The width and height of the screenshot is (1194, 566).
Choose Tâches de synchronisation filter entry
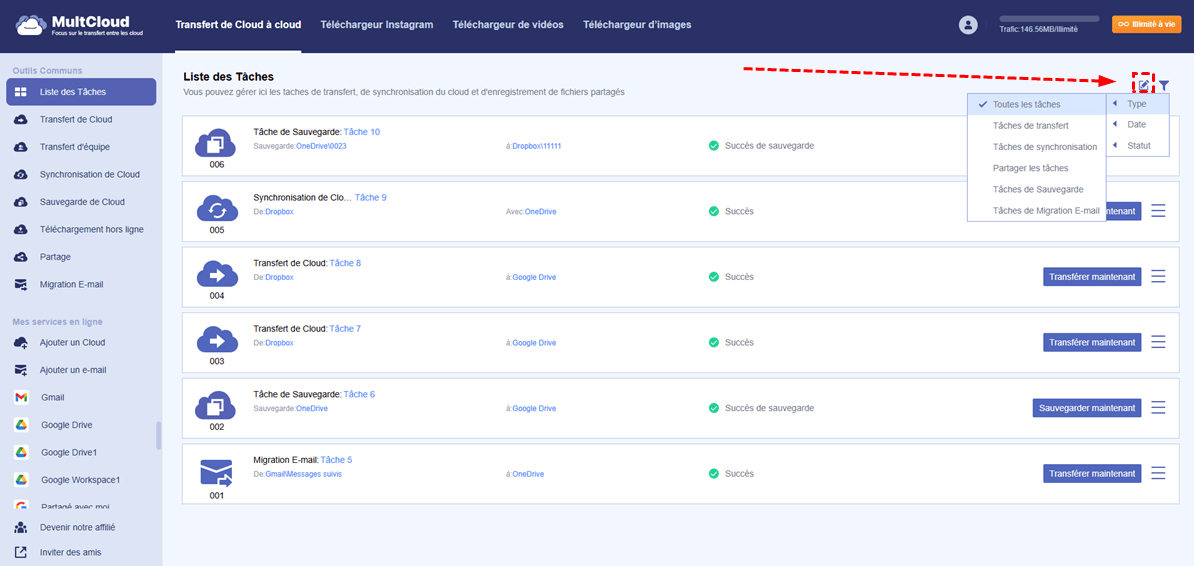(x=1044, y=147)
